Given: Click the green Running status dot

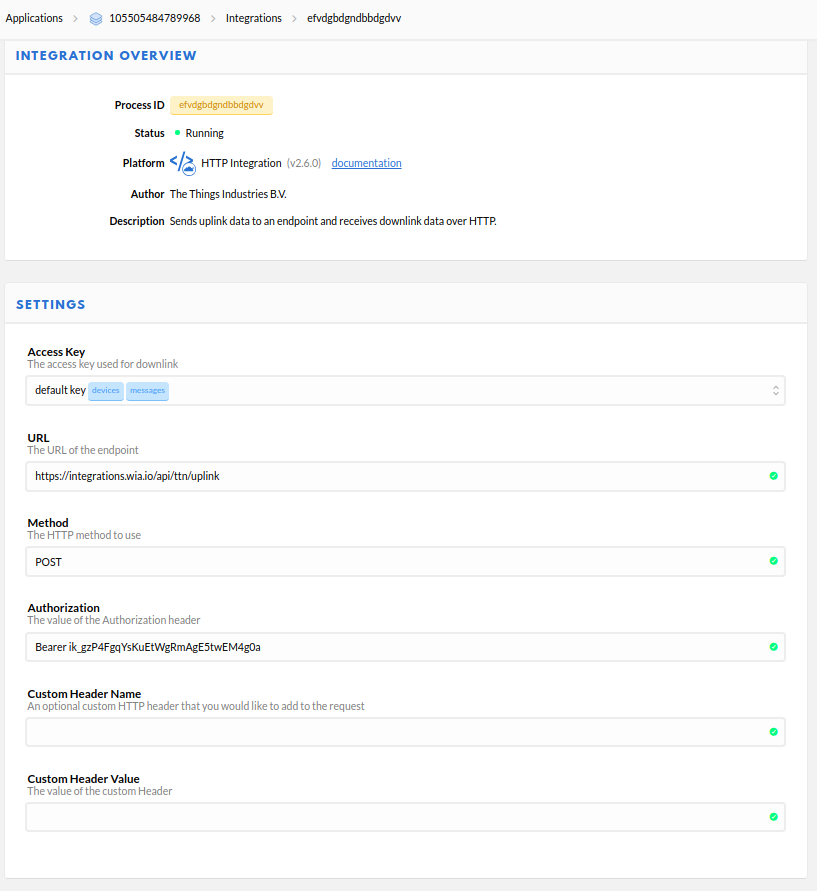Looking at the screenshot, I should 177,133.
